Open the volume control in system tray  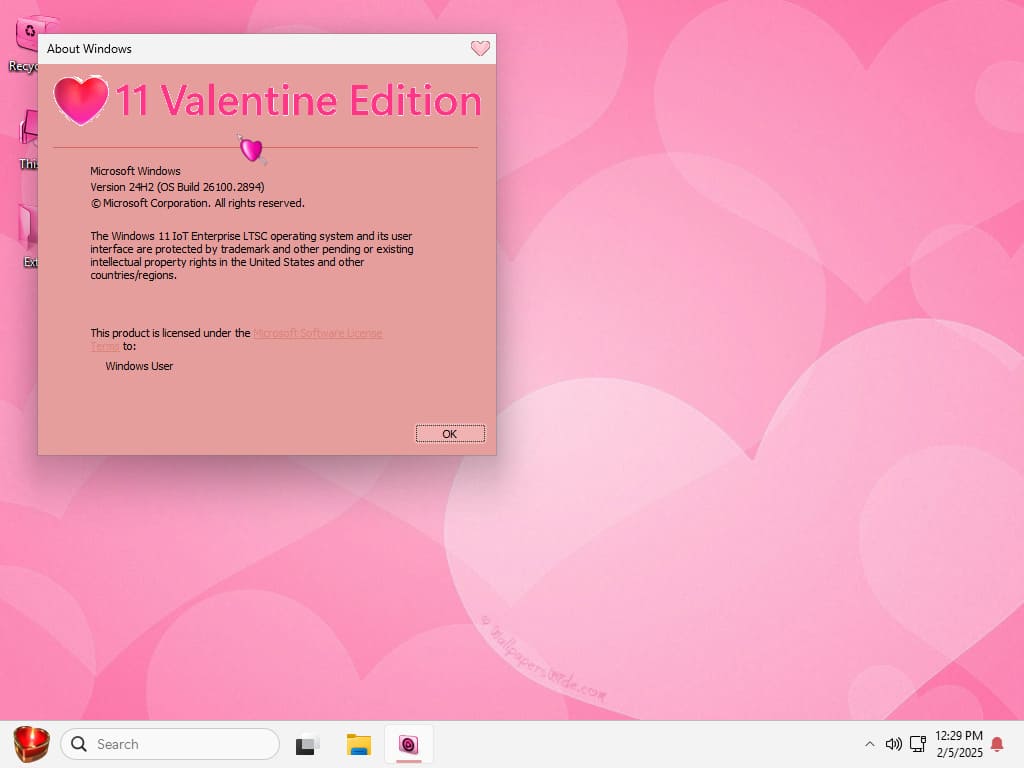pyautogui.click(x=893, y=744)
